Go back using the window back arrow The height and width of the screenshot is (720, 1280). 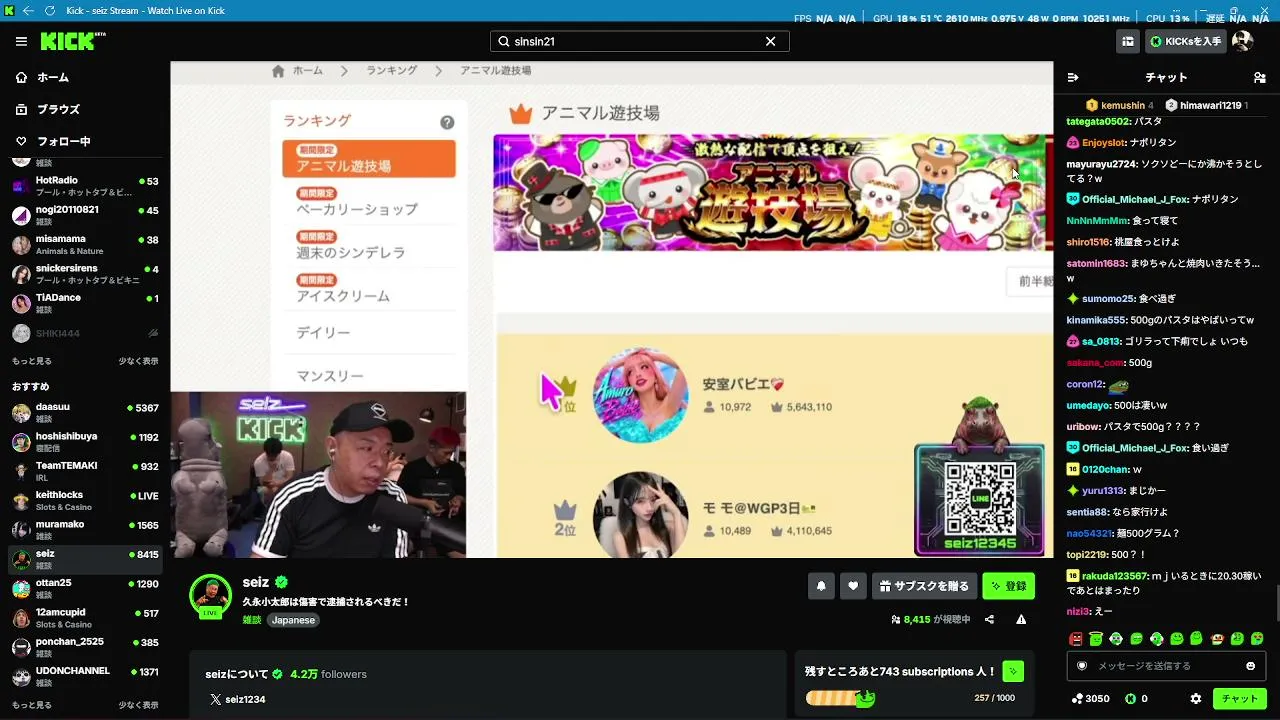click(28, 11)
